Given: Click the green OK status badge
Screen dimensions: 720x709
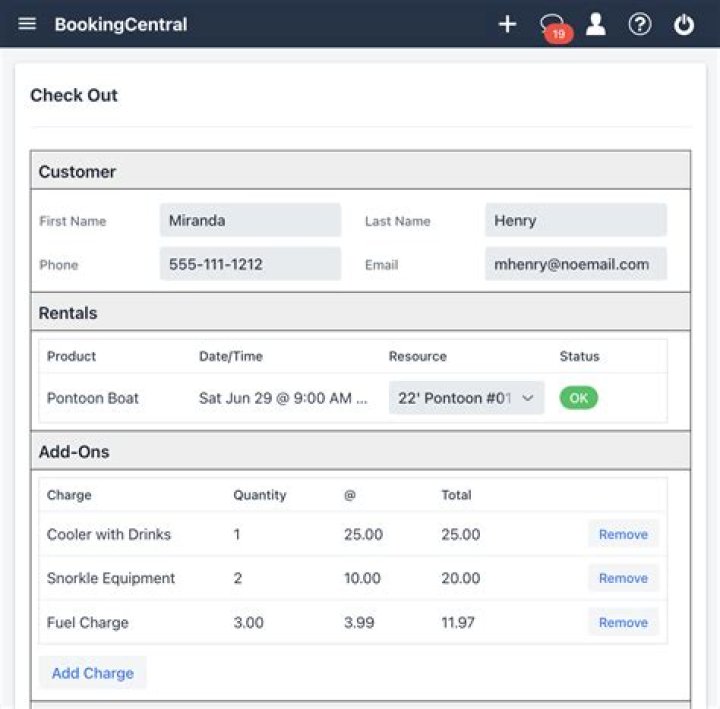Looking at the screenshot, I should tap(579, 398).
